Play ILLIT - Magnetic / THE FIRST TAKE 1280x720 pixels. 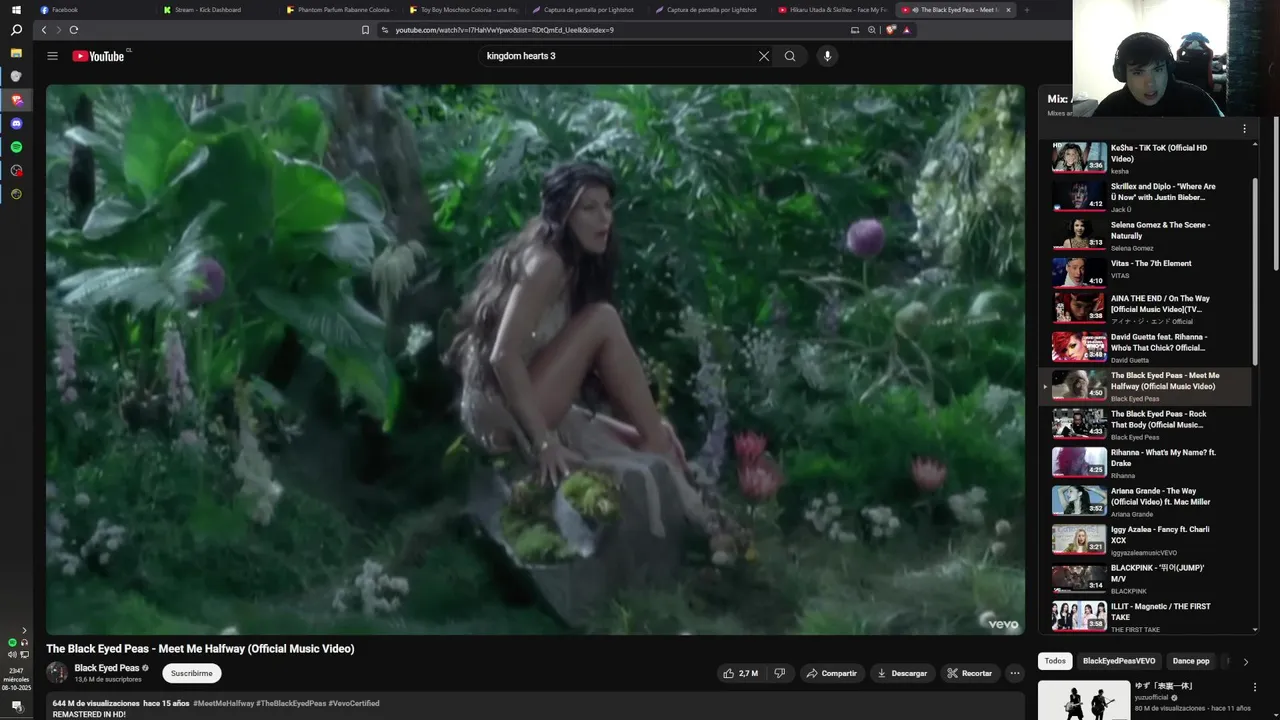pyautogui.click(x=1145, y=617)
